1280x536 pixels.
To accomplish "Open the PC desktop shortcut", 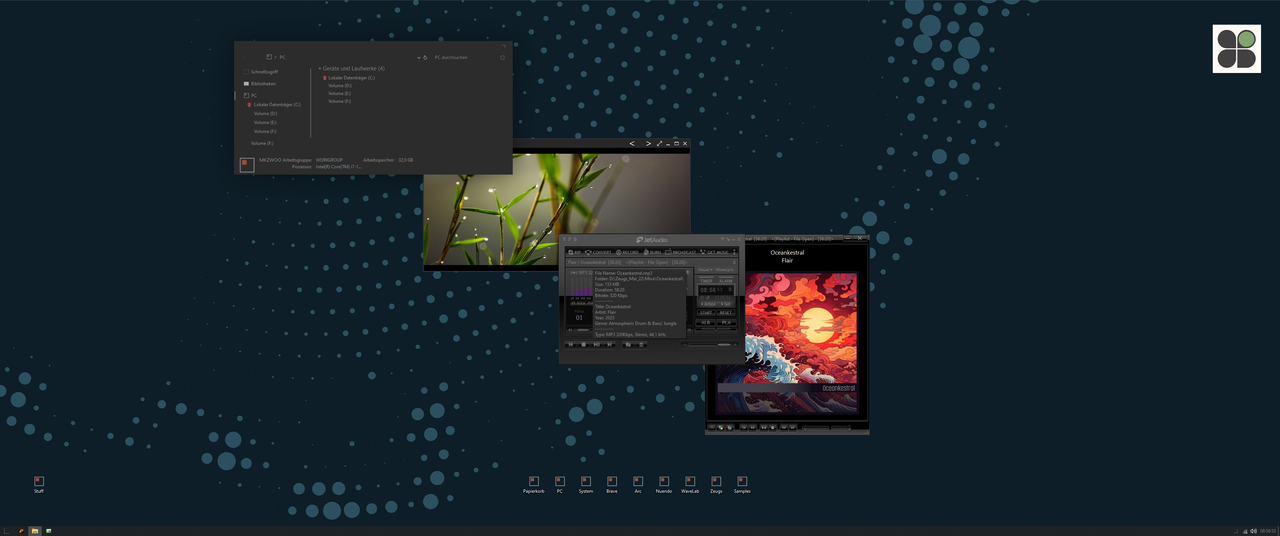I will click(560, 485).
